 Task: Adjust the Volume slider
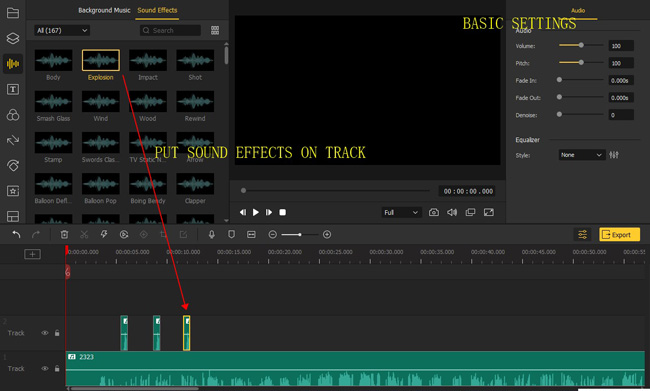point(581,45)
